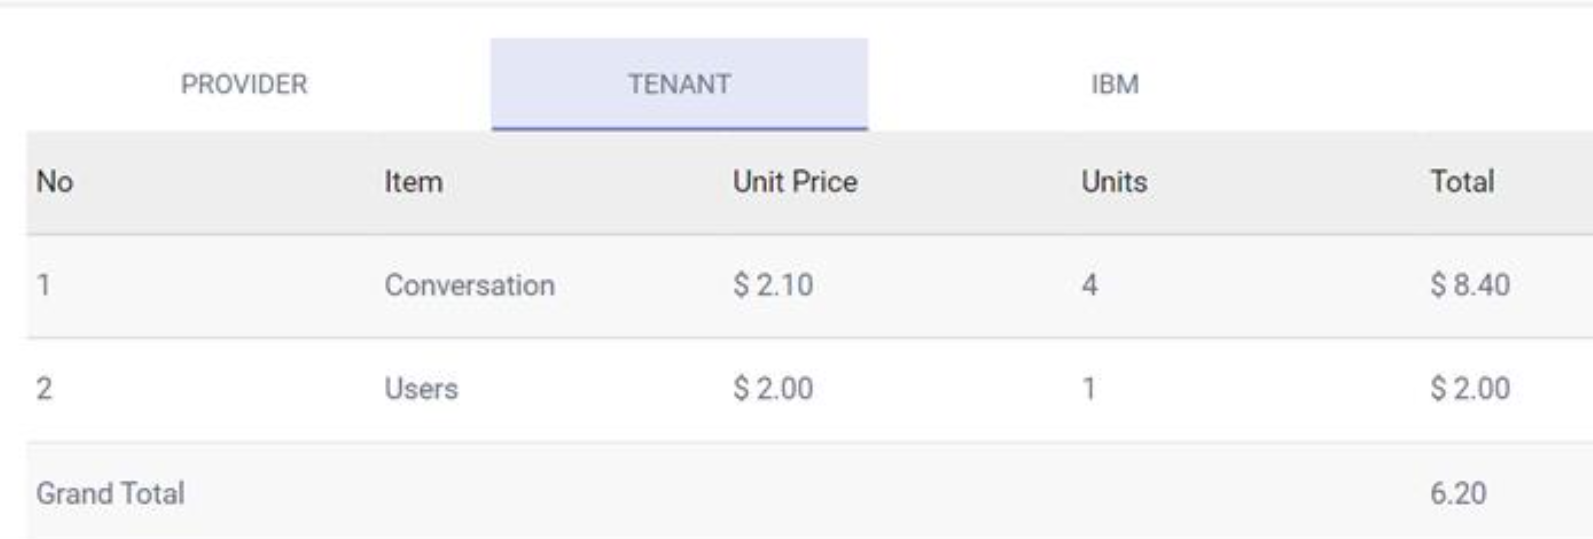Click the Users units value 1
The width and height of the screenshot is (1593, 539).
[1089, 388]
